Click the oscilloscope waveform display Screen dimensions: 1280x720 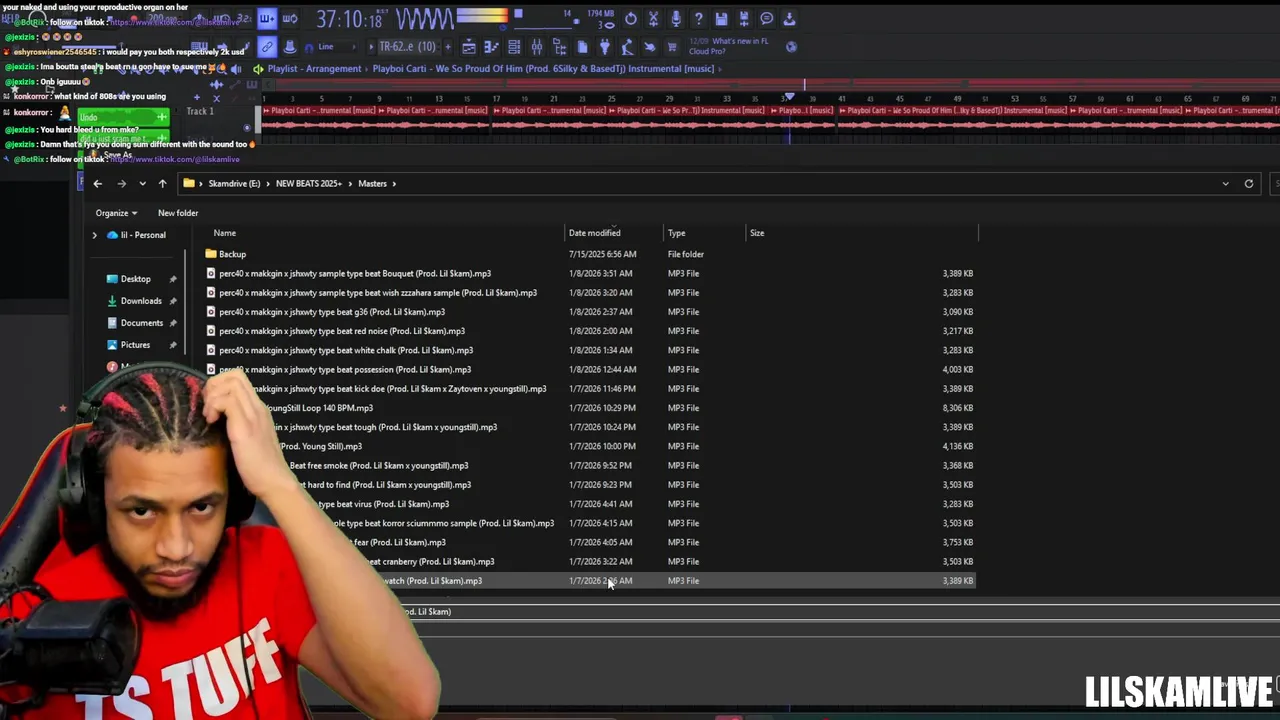click(425, 19)
